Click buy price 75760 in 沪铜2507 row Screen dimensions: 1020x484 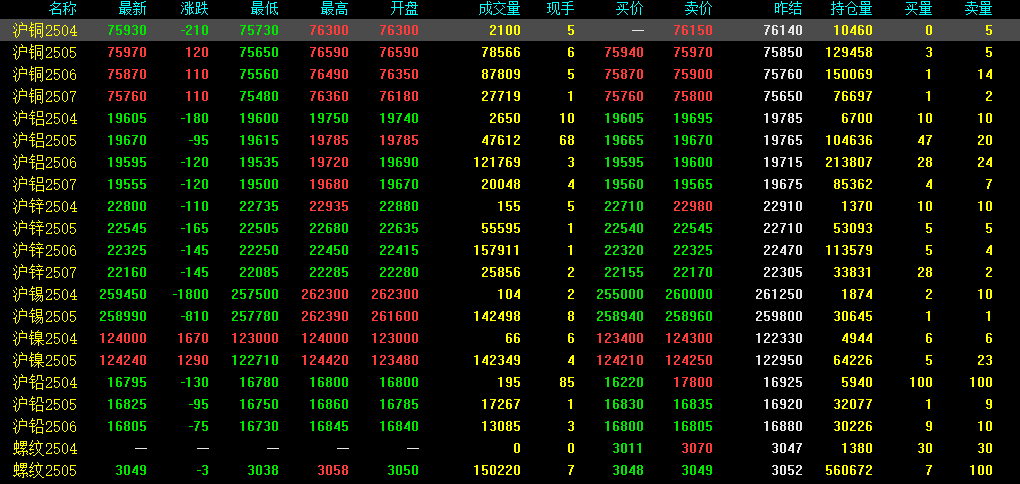[624, 96]
